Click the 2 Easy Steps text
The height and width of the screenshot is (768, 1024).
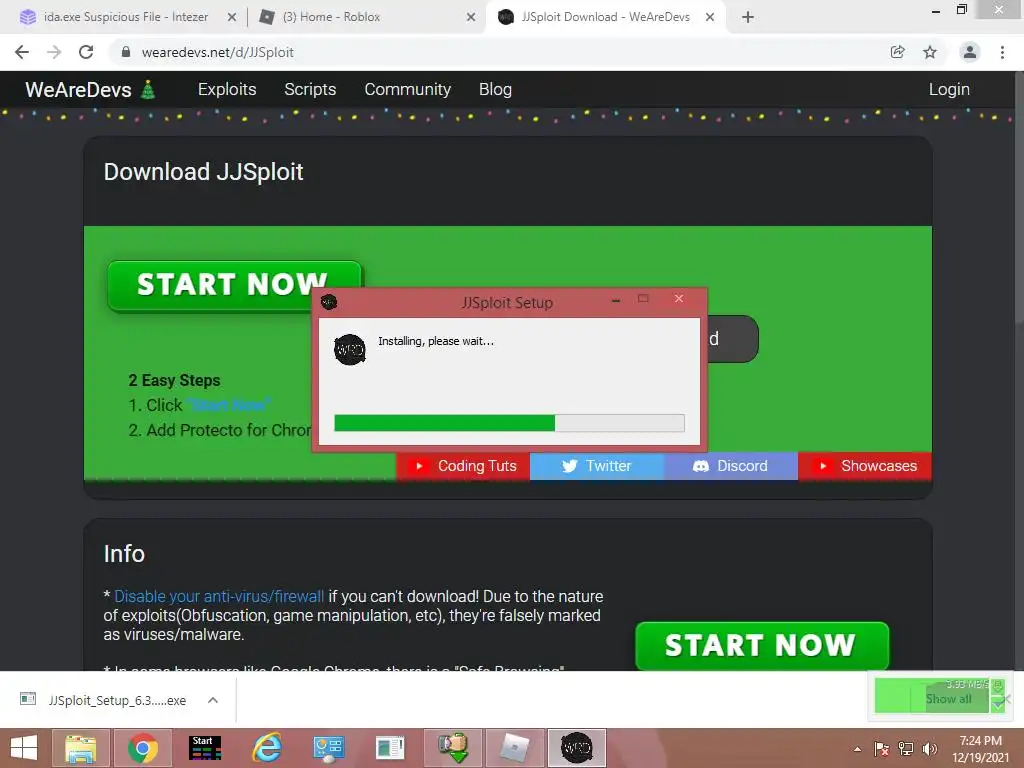click(174, 380)
